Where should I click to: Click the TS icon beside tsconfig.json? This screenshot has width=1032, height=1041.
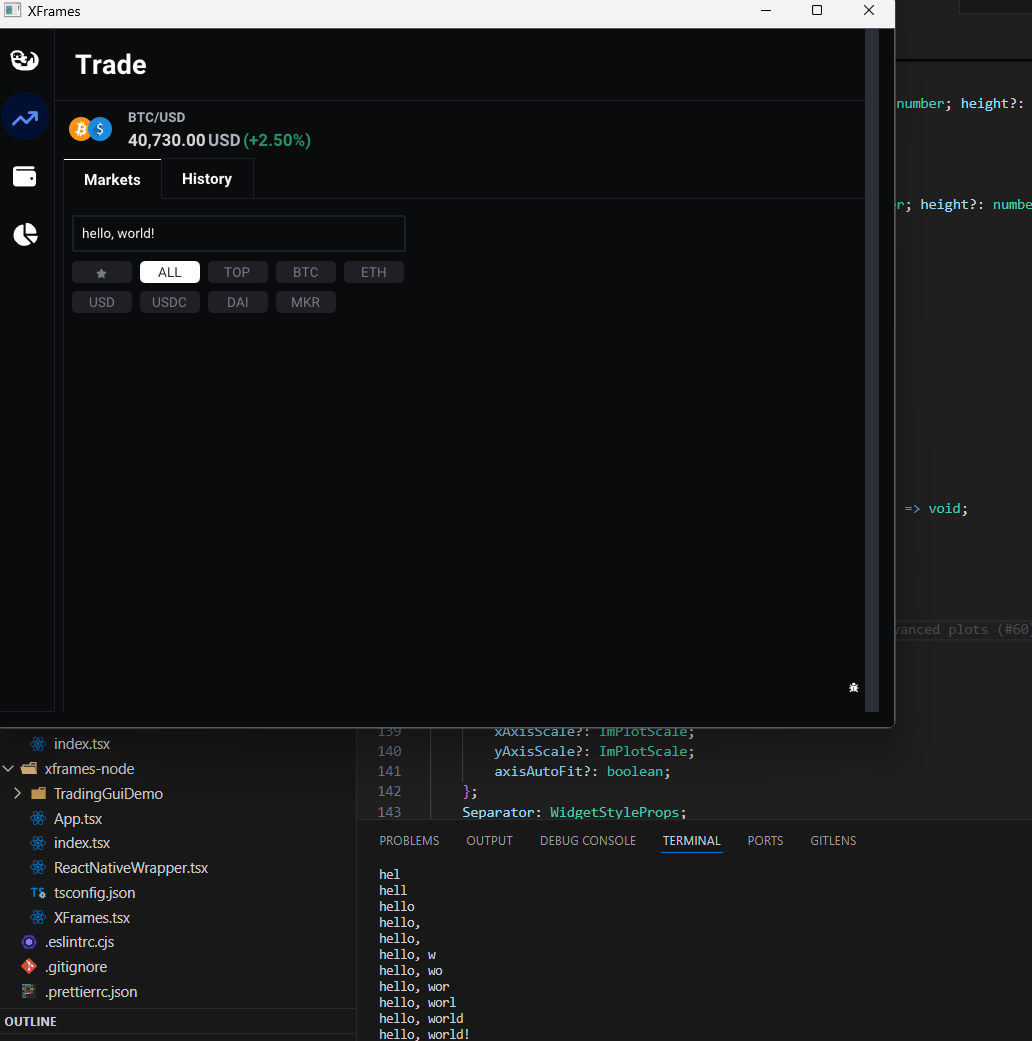click(x=39, y=893)
